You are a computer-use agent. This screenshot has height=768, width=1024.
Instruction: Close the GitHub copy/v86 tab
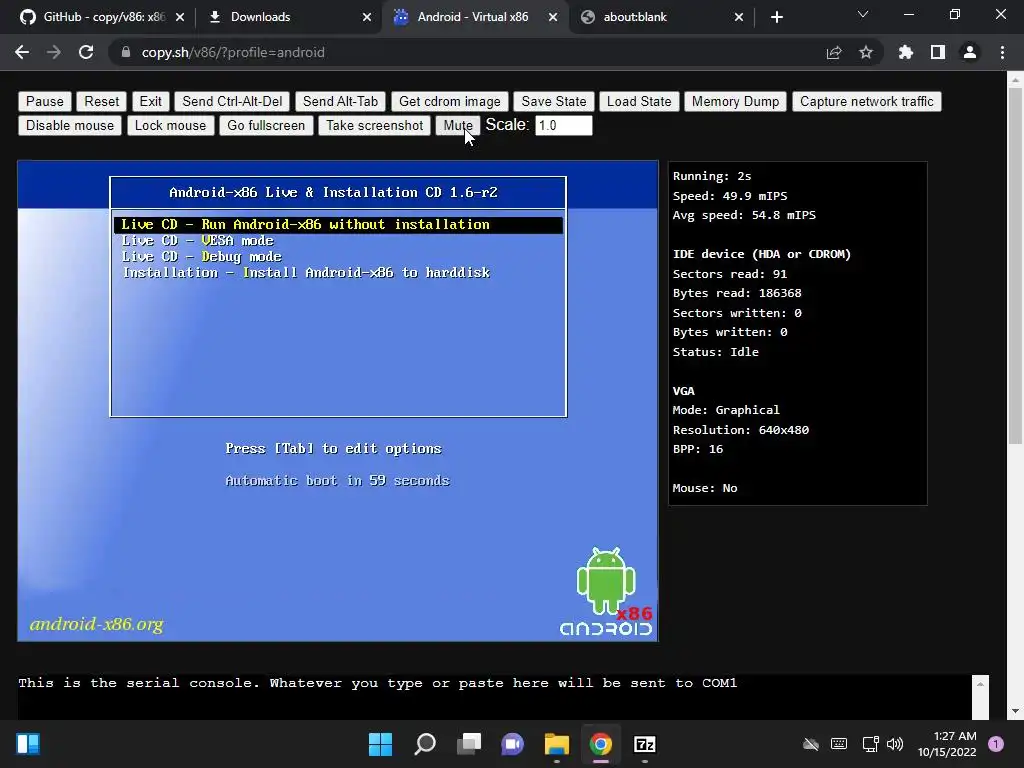pyautogui.click(x=180, y=17)
